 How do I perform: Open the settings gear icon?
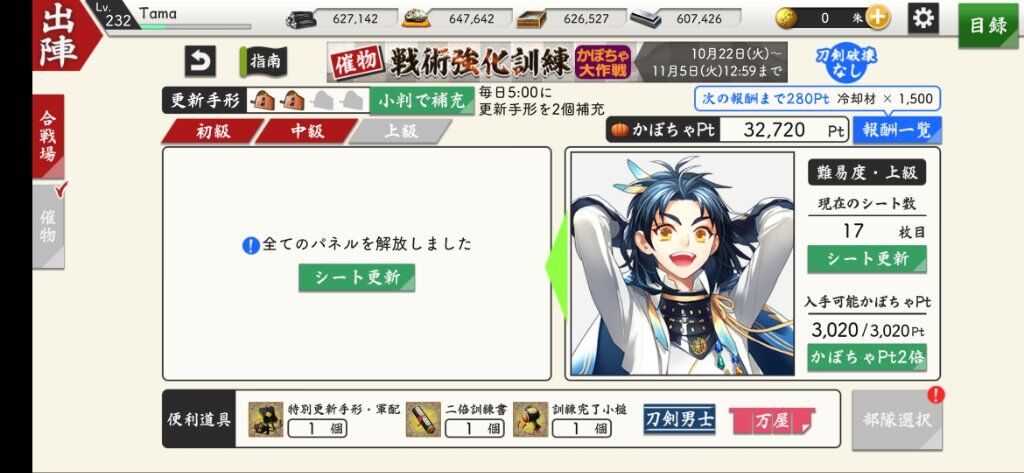923,19
